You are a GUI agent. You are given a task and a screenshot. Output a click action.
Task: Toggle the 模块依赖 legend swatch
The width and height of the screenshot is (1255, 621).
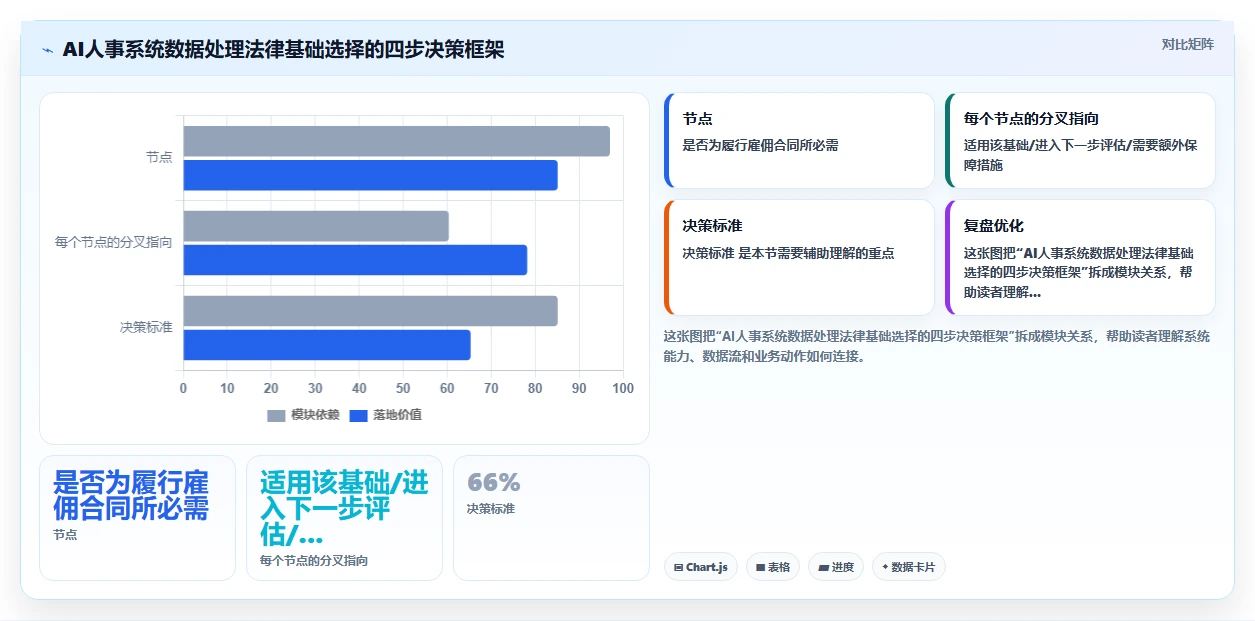(276, 415)
